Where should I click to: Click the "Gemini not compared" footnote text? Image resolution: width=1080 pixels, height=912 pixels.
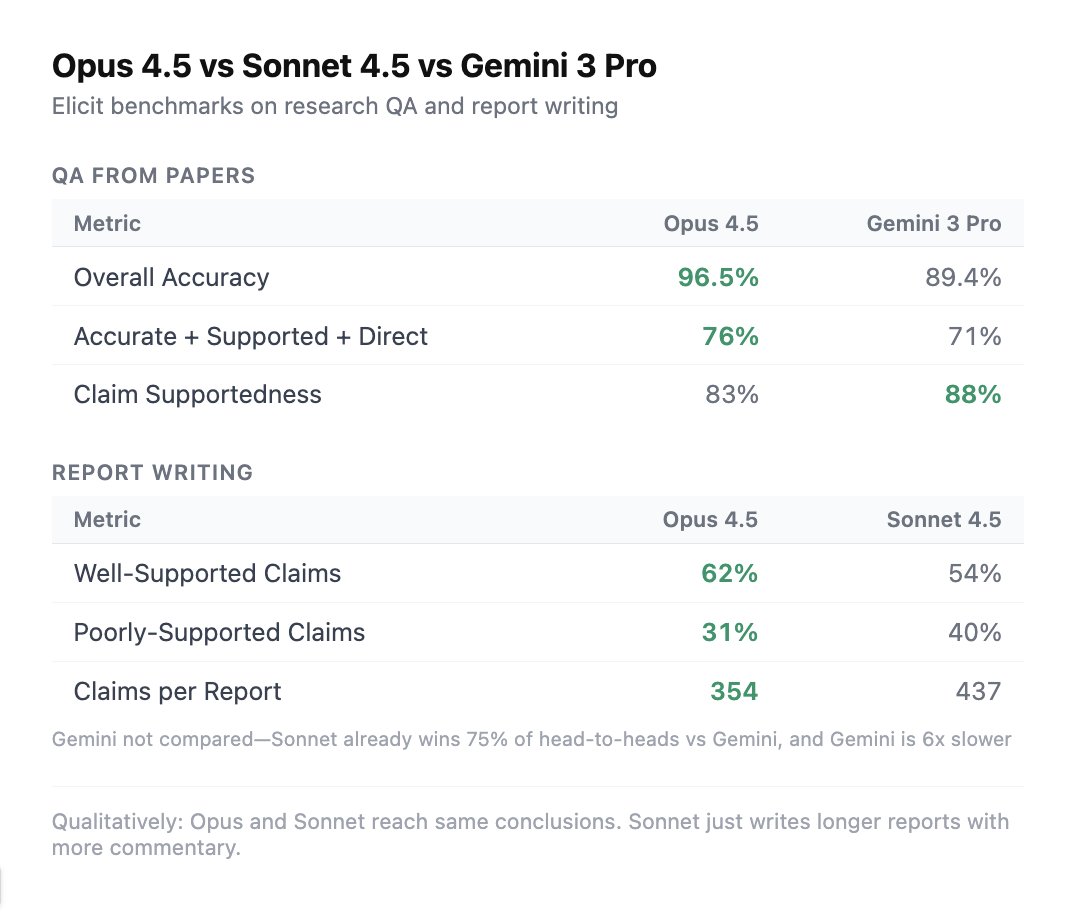pos(531,740)
